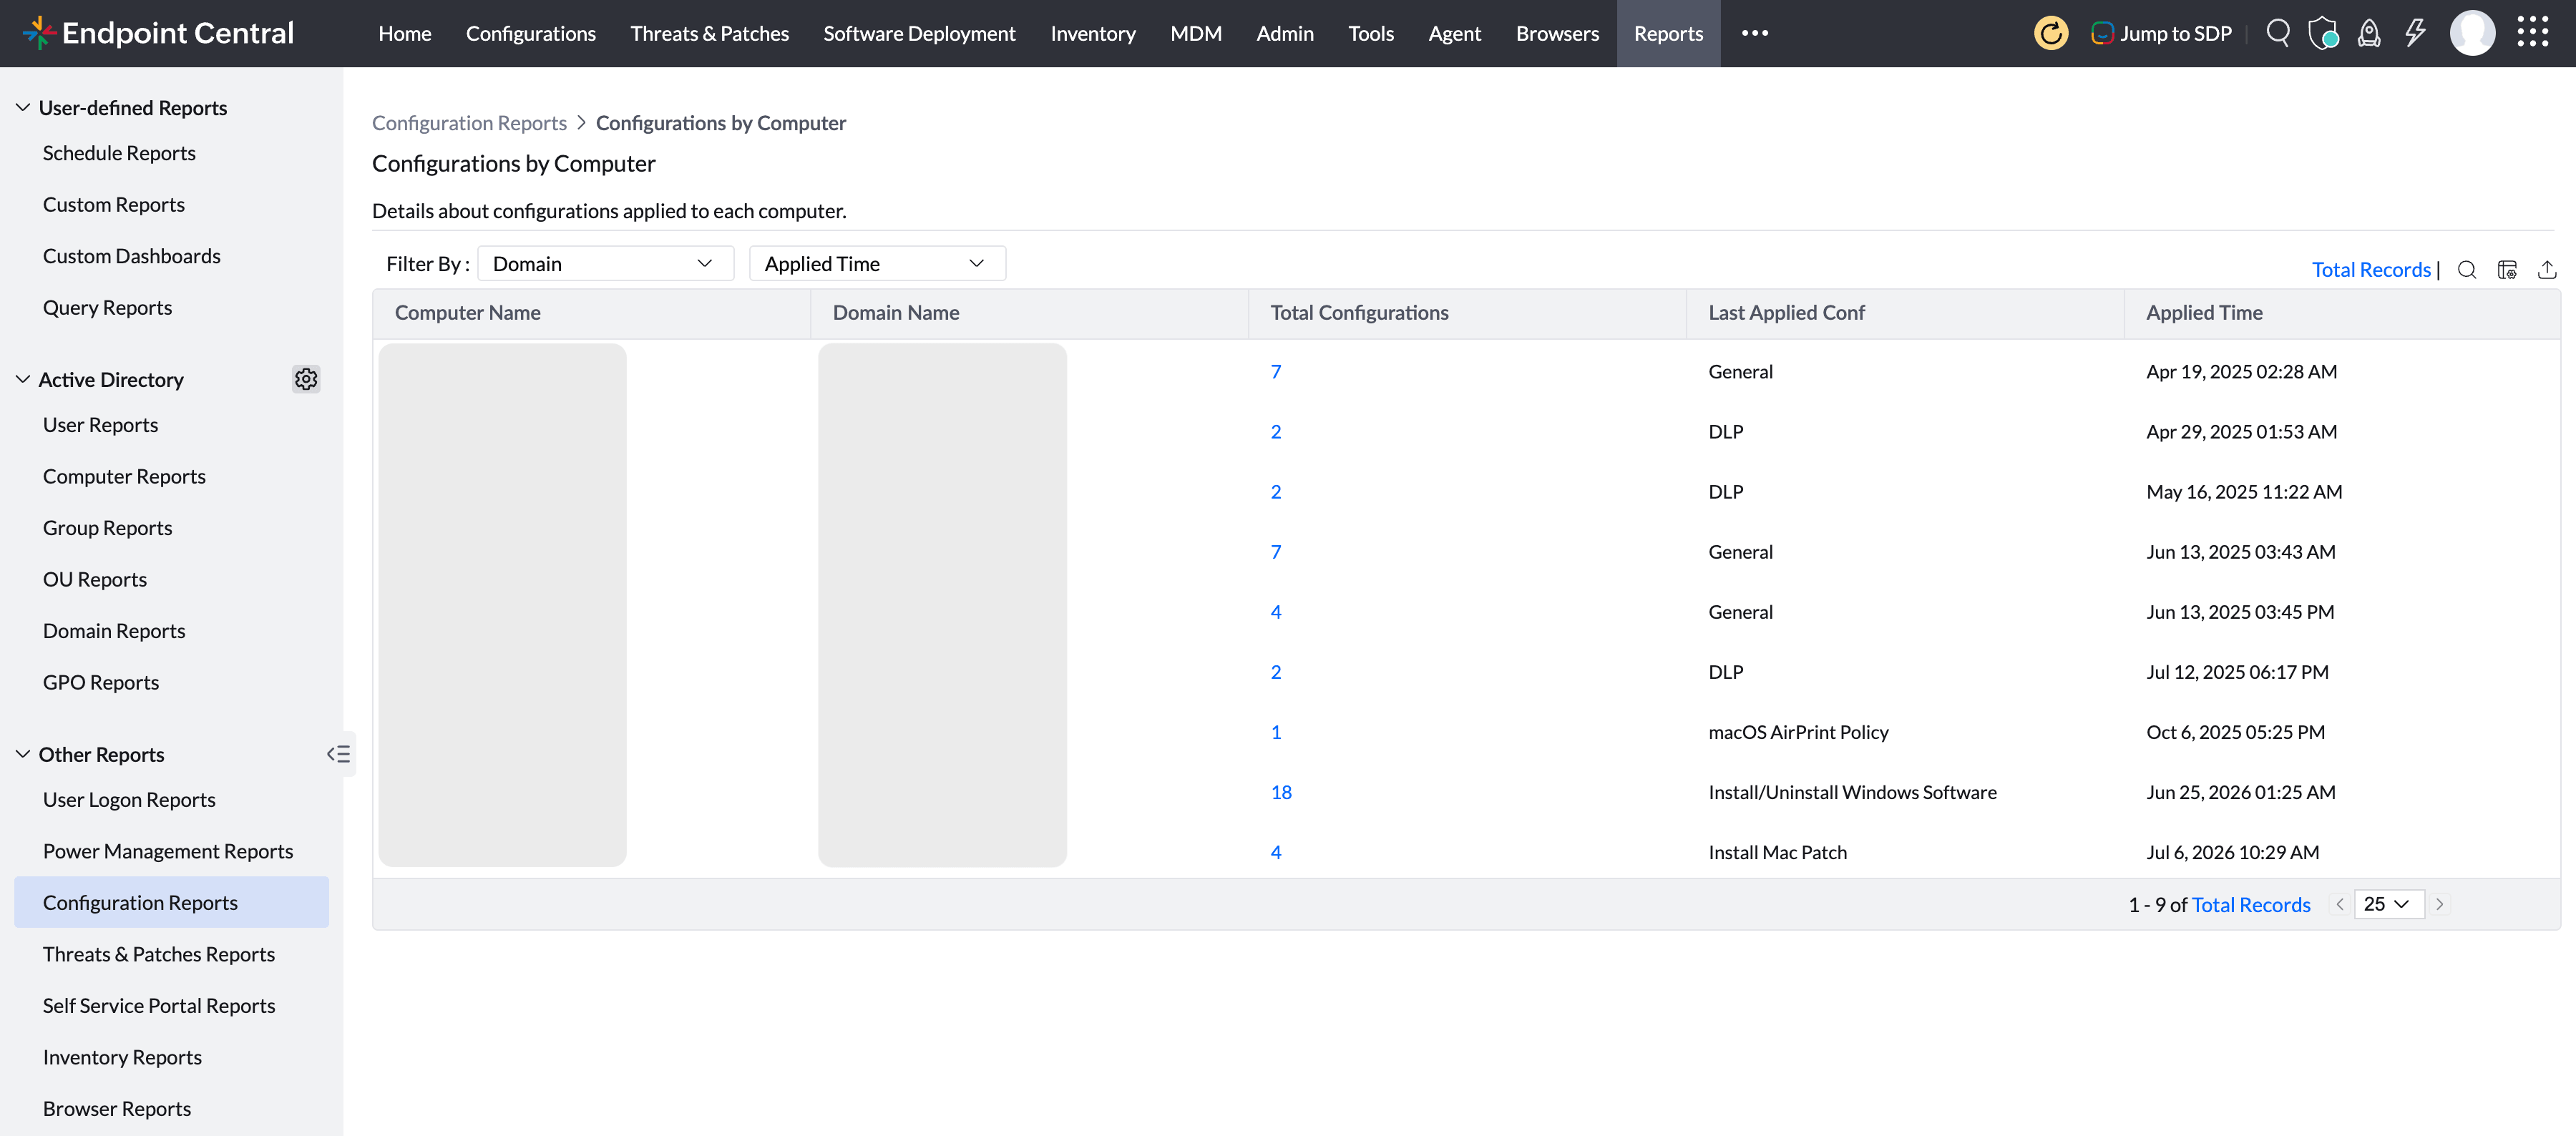This screenshot has height=1136, width=2576.
Task: Search the report table records
Action: [x=2467, y=270]
